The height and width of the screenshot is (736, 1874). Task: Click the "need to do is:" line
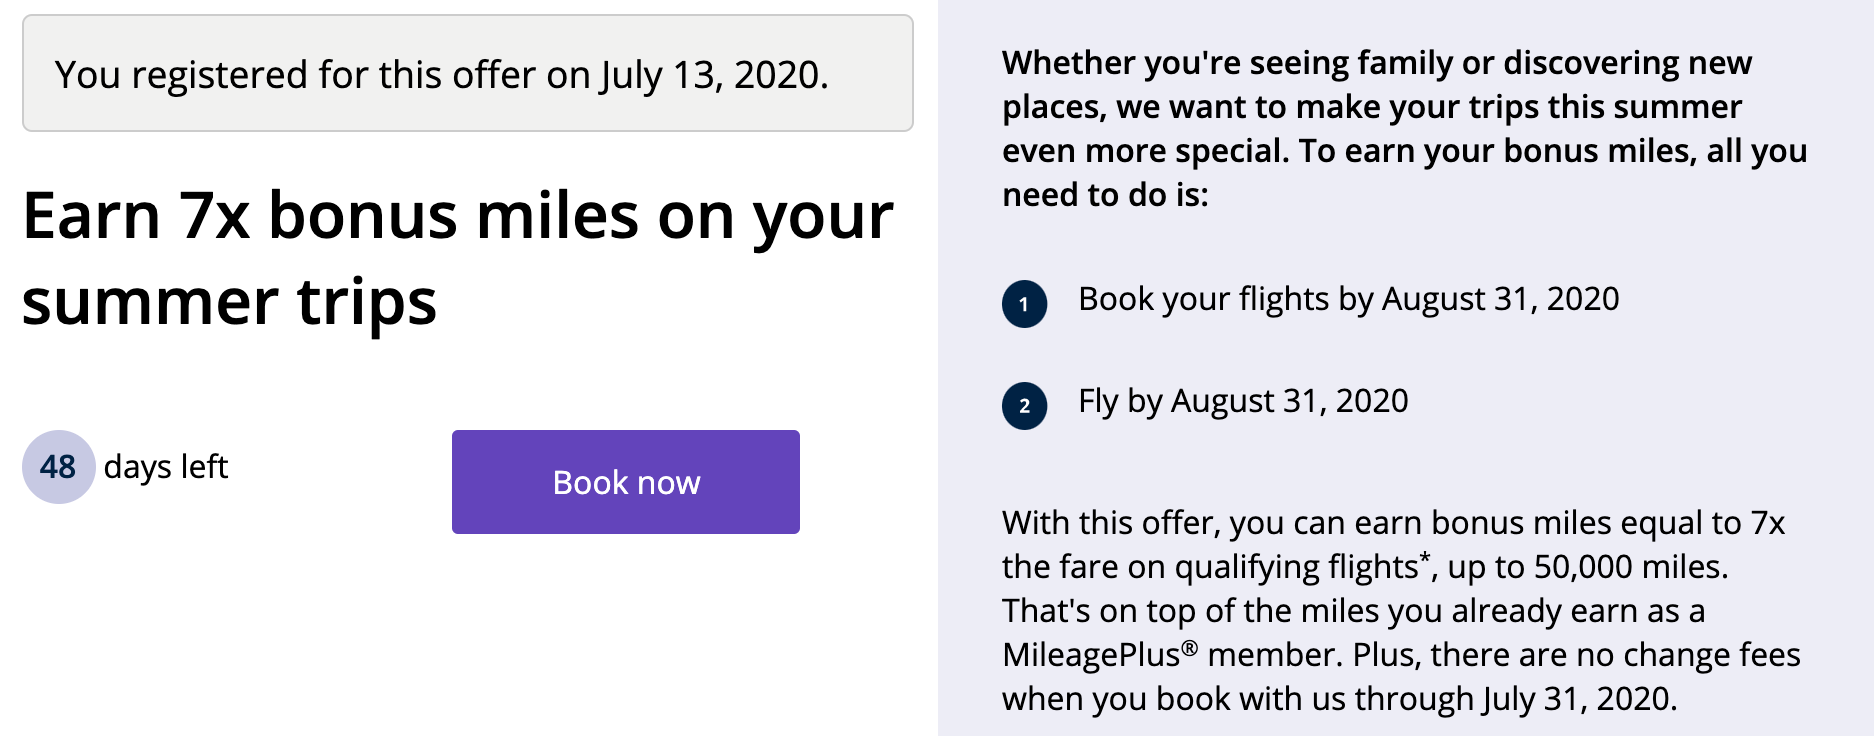click(x=1105, y=195)
